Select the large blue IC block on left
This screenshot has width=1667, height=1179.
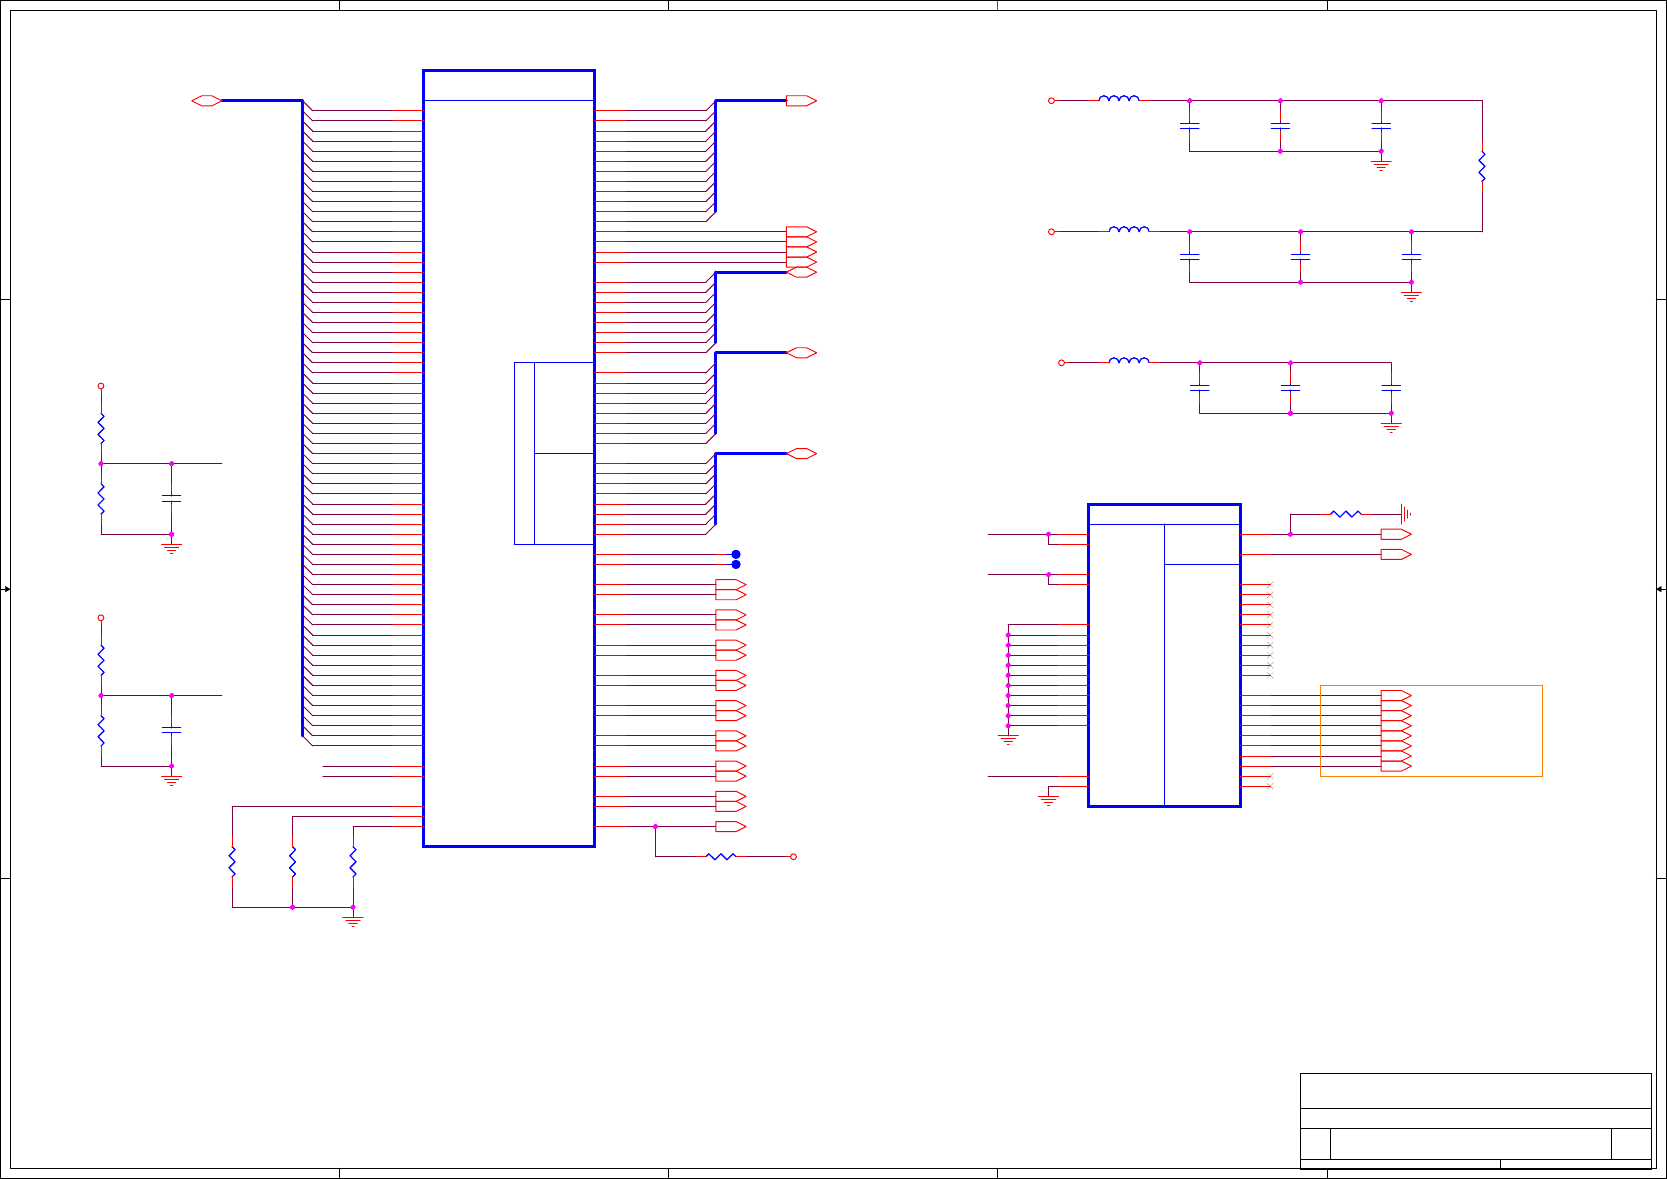point(509,458)
